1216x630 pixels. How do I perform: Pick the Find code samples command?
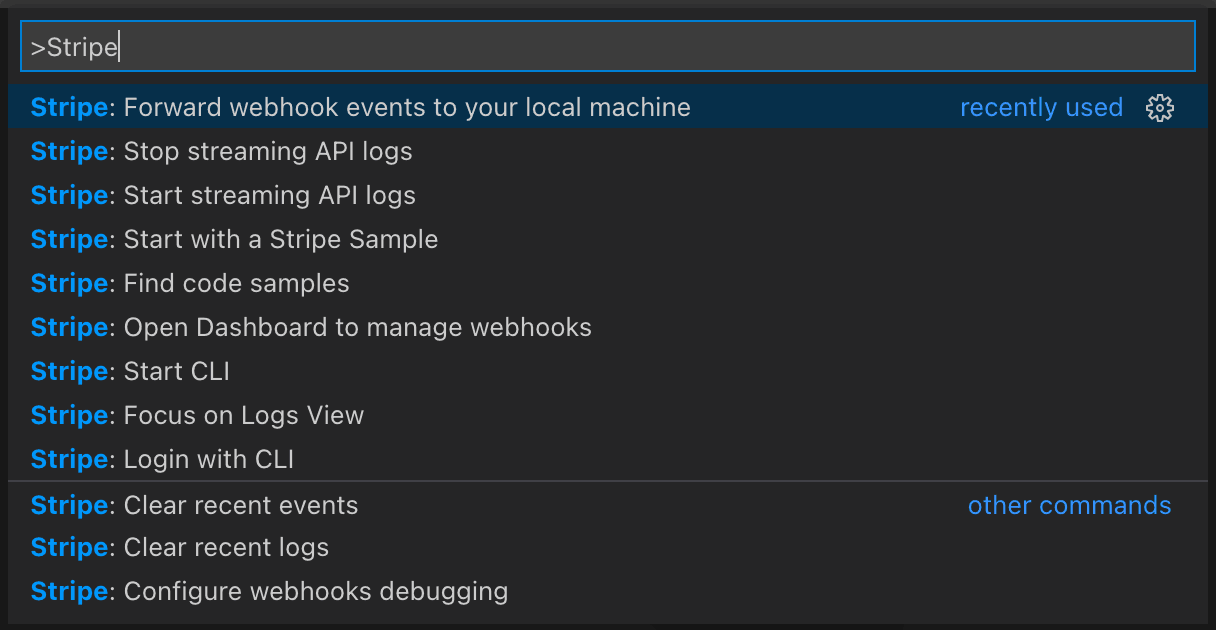coord(608,283)
